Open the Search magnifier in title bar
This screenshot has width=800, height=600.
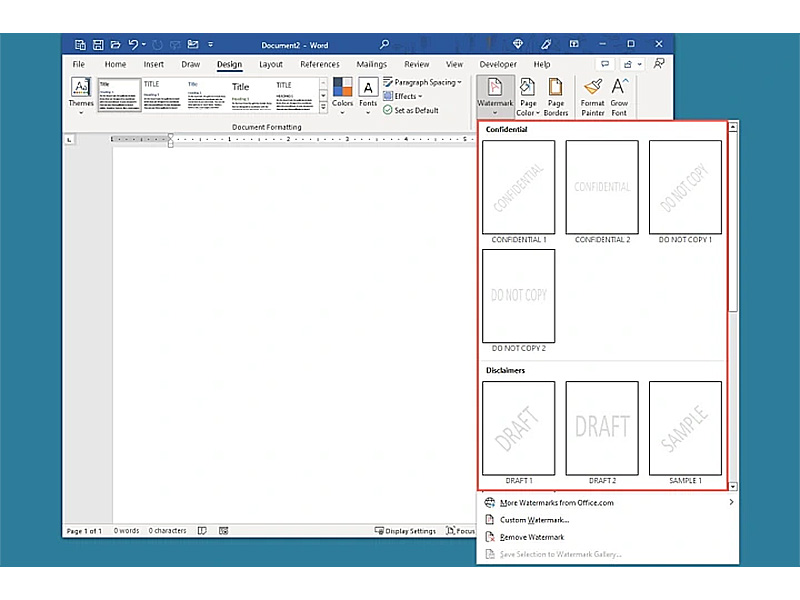tap(384, 44)
